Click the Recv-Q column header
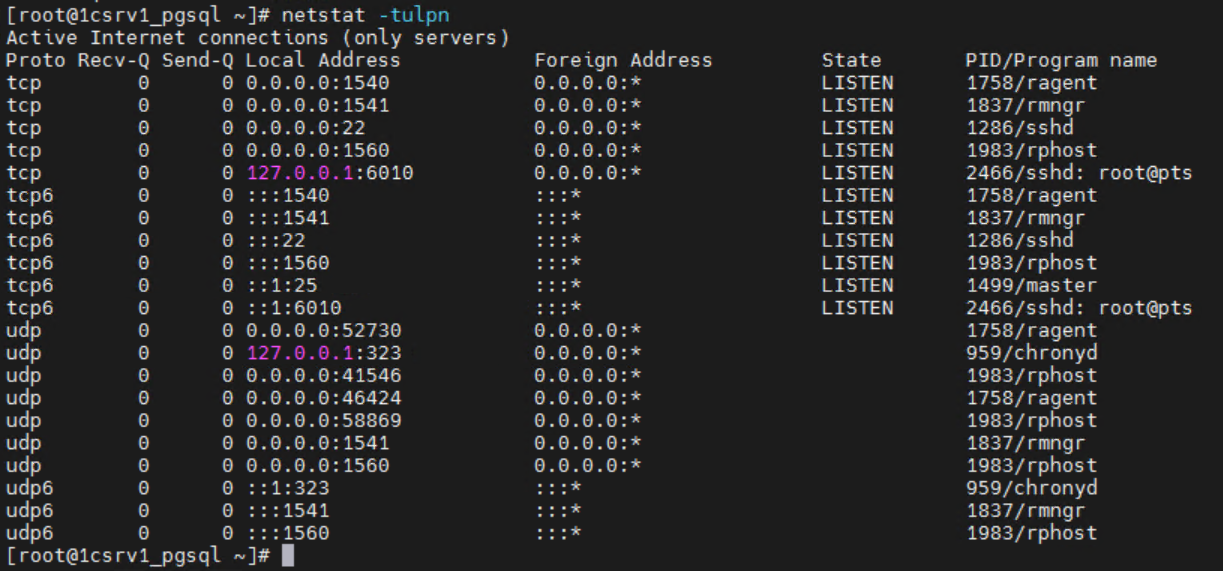This screenshot has width=1223, height=571. (x=110, y=61)
